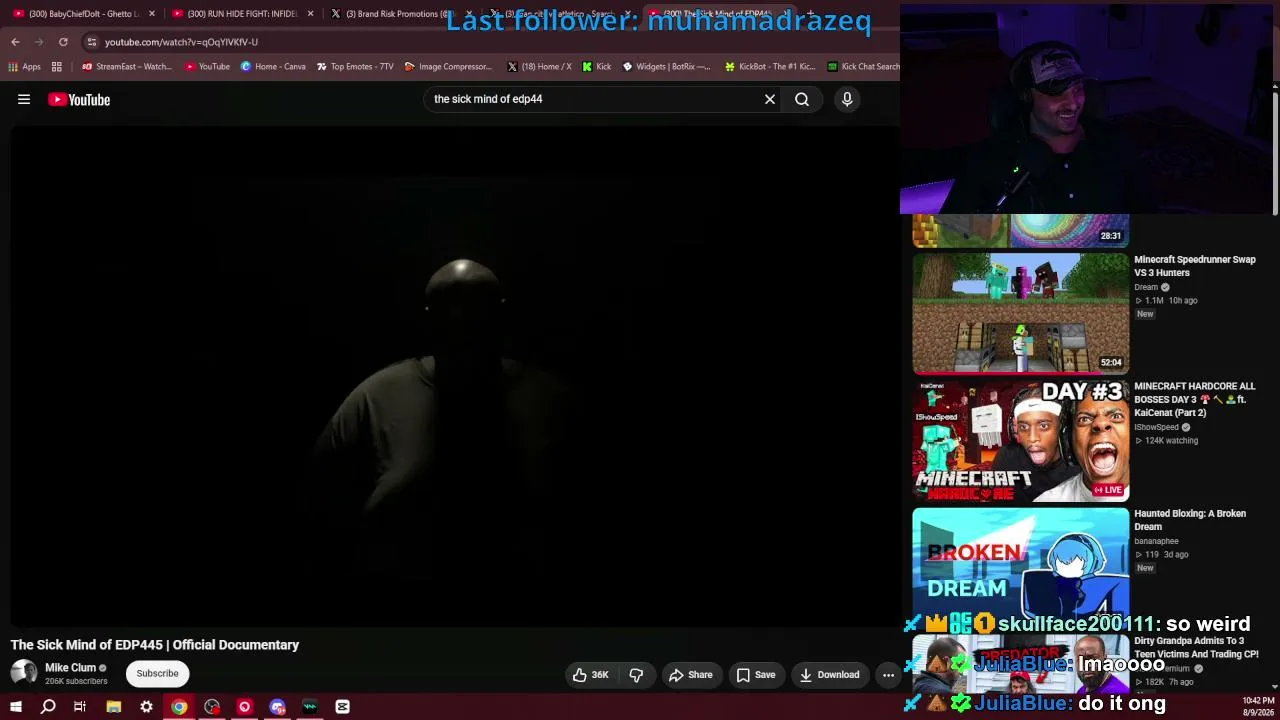The width and height of the screenshot is (1280, 720).
Task: Open the 28:31 video thumbnail
Action: [x=1020, y=231]
